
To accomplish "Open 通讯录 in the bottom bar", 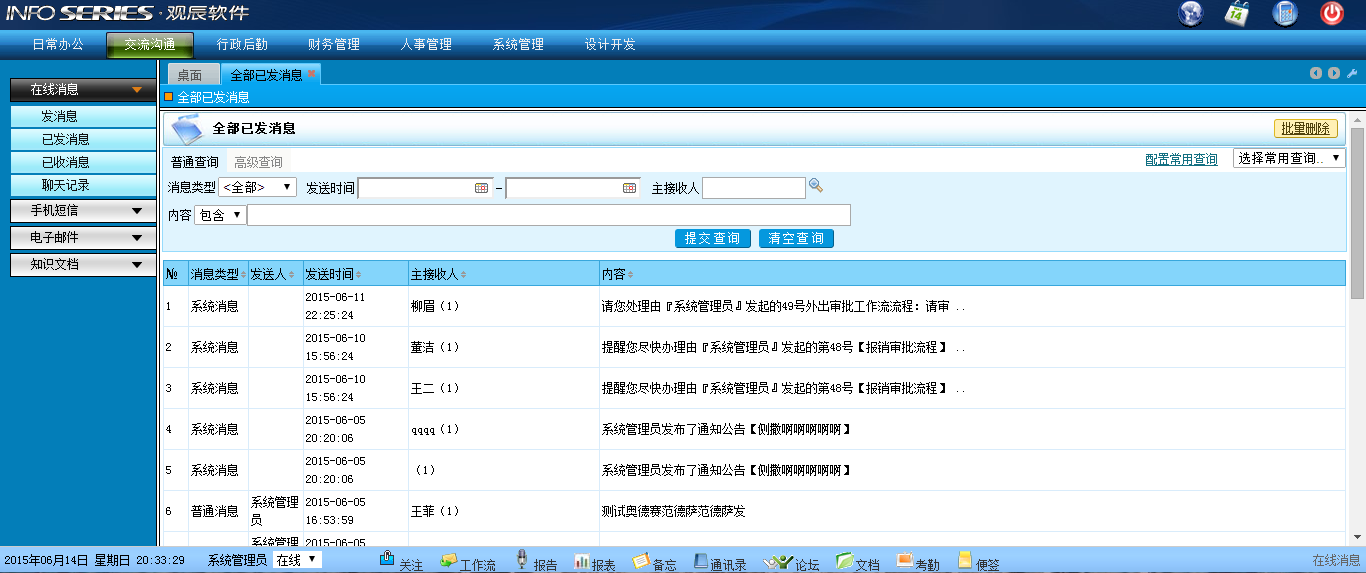I will pyautogui.click(x=720, y=562).
